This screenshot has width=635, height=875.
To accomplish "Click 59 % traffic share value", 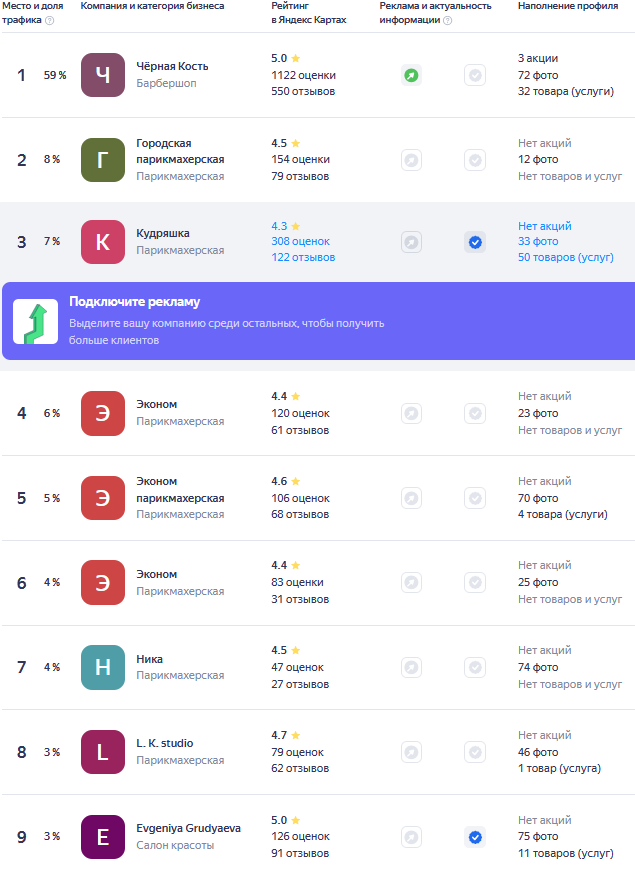I will coord(55,75).
